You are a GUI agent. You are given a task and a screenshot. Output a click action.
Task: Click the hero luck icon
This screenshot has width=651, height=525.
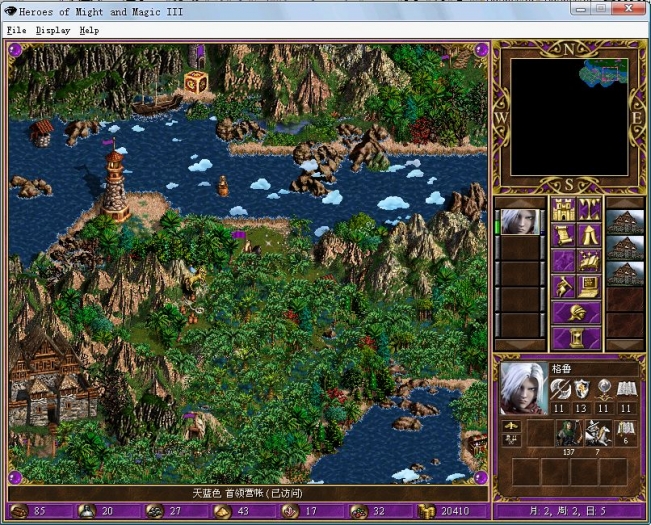coord(512,440)
